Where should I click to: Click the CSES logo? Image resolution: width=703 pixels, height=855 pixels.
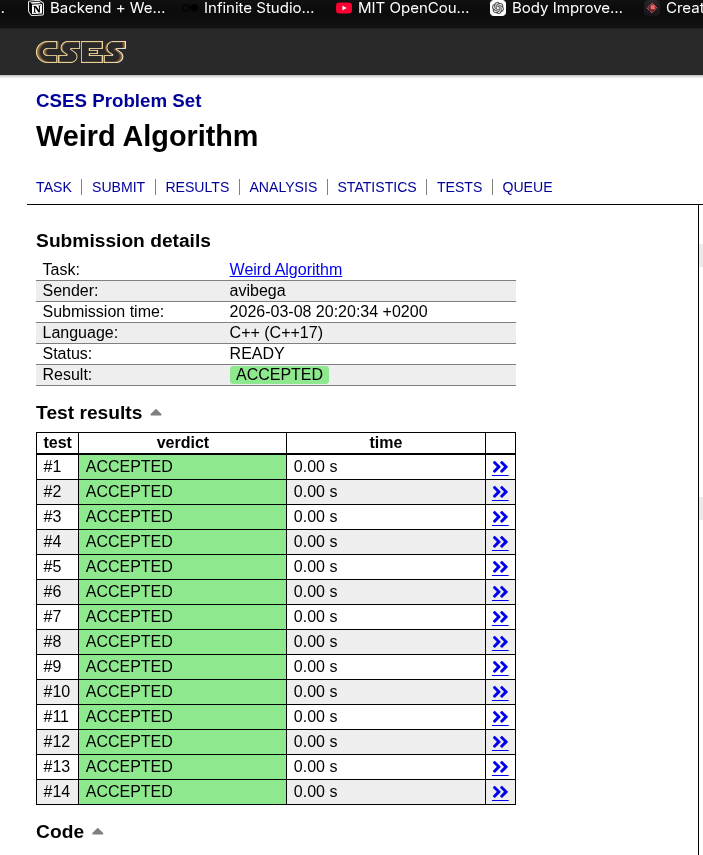coord(81,52)
